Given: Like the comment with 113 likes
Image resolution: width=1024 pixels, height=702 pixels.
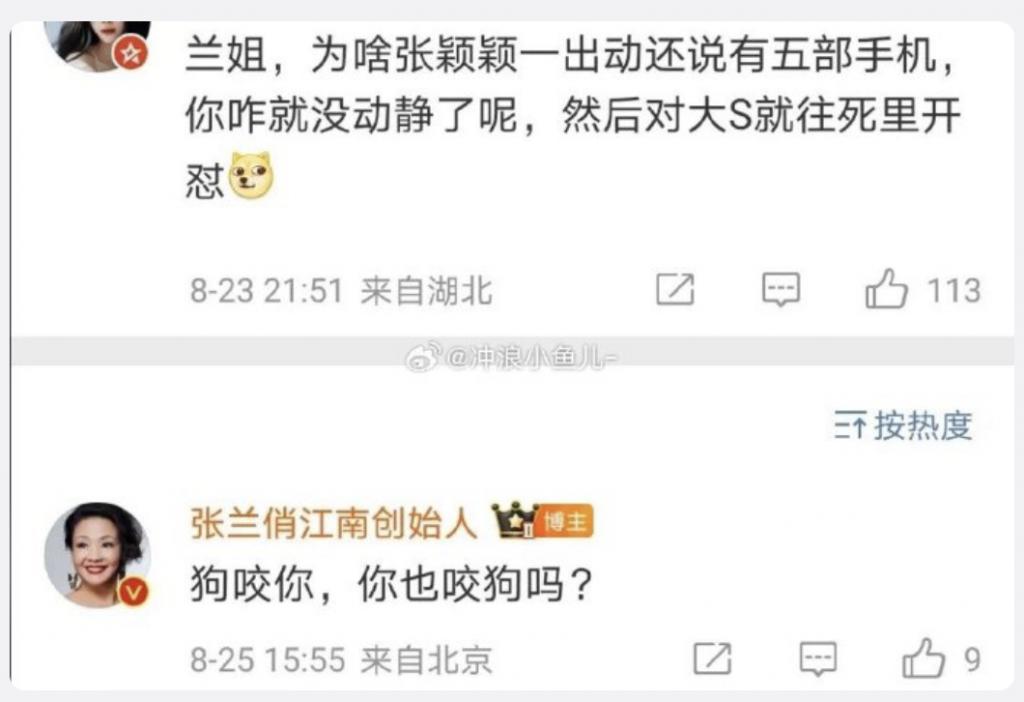Looking at the screenshot, I should tap(886, 289).
